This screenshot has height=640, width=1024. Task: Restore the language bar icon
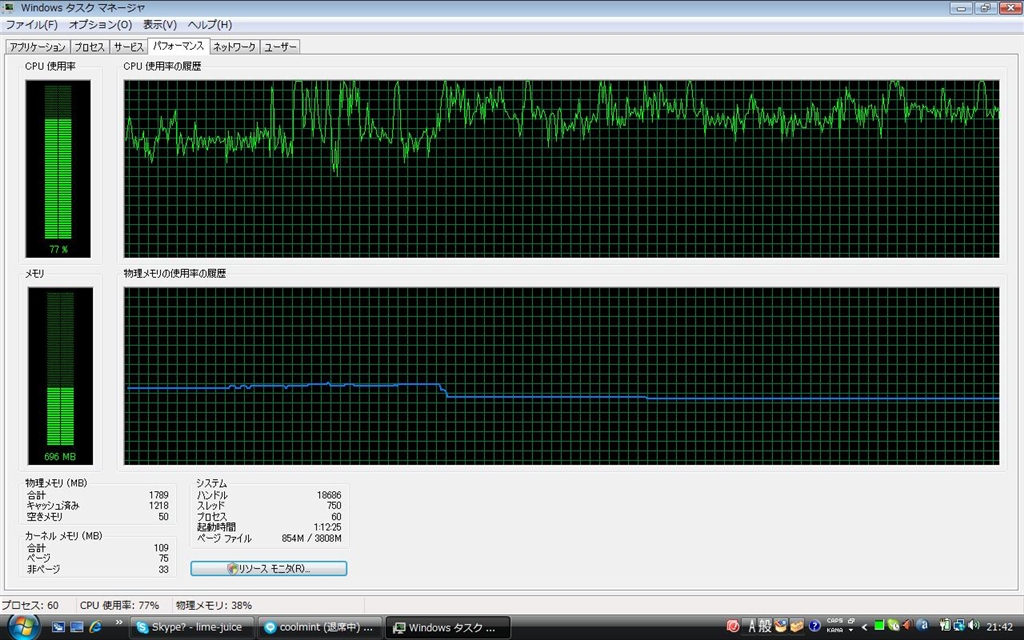click(x=851, y=621)
